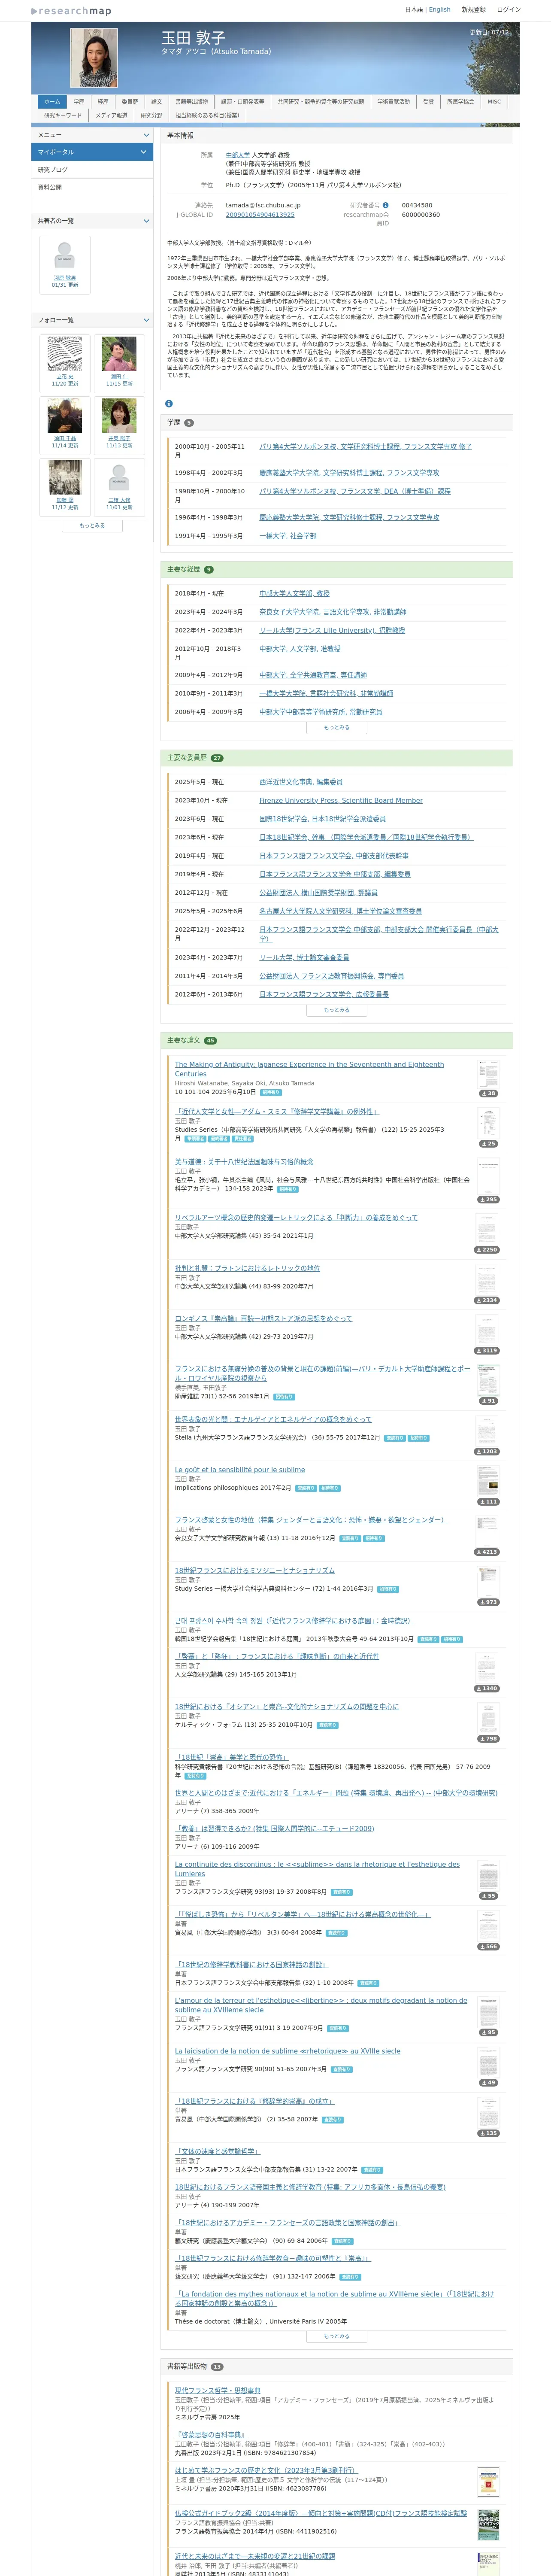The image size is (551, 2576).
Task: Open co-author 河野 健男 avatar
Action: click(64, 256)
